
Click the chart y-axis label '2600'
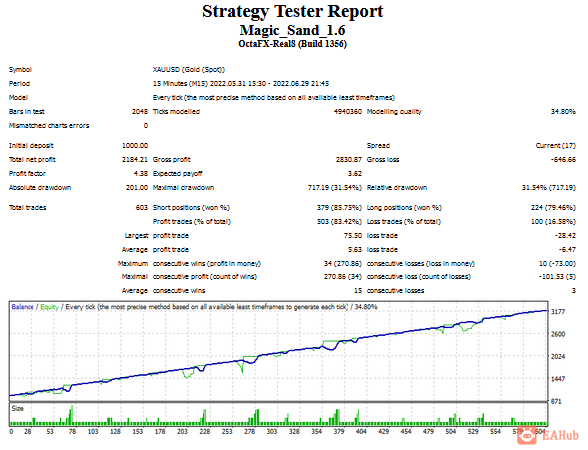click(x=558, y=334)
